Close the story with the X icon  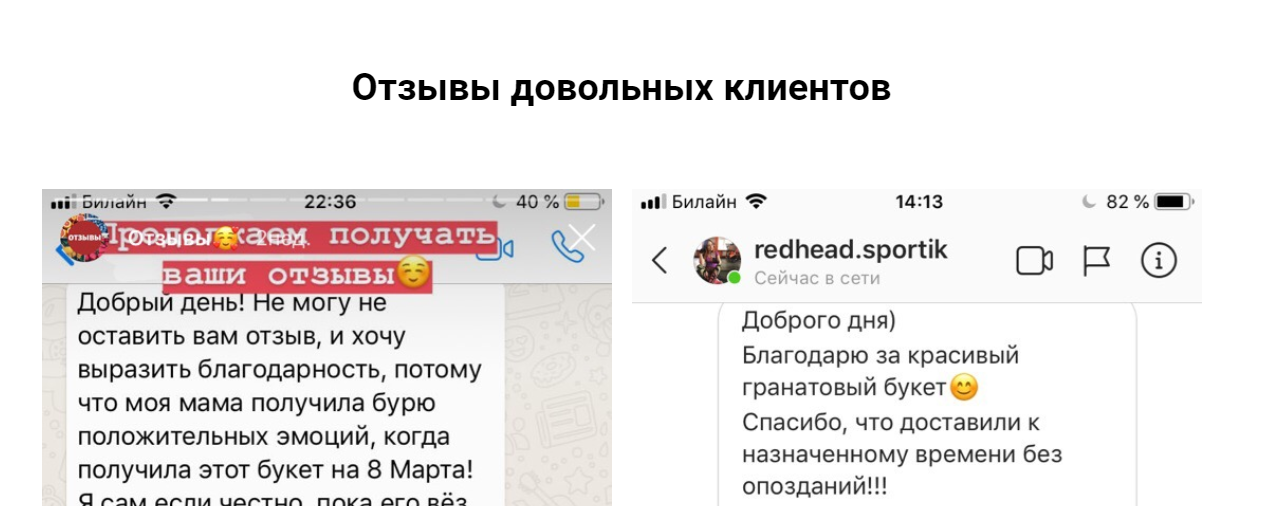click(581, 237)
